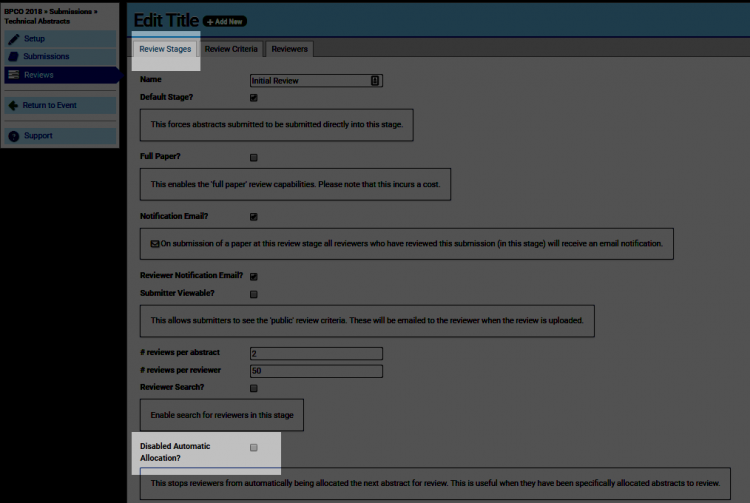
Task: Click the back arrow icon for Return to Event
Action: coord(13,105)
